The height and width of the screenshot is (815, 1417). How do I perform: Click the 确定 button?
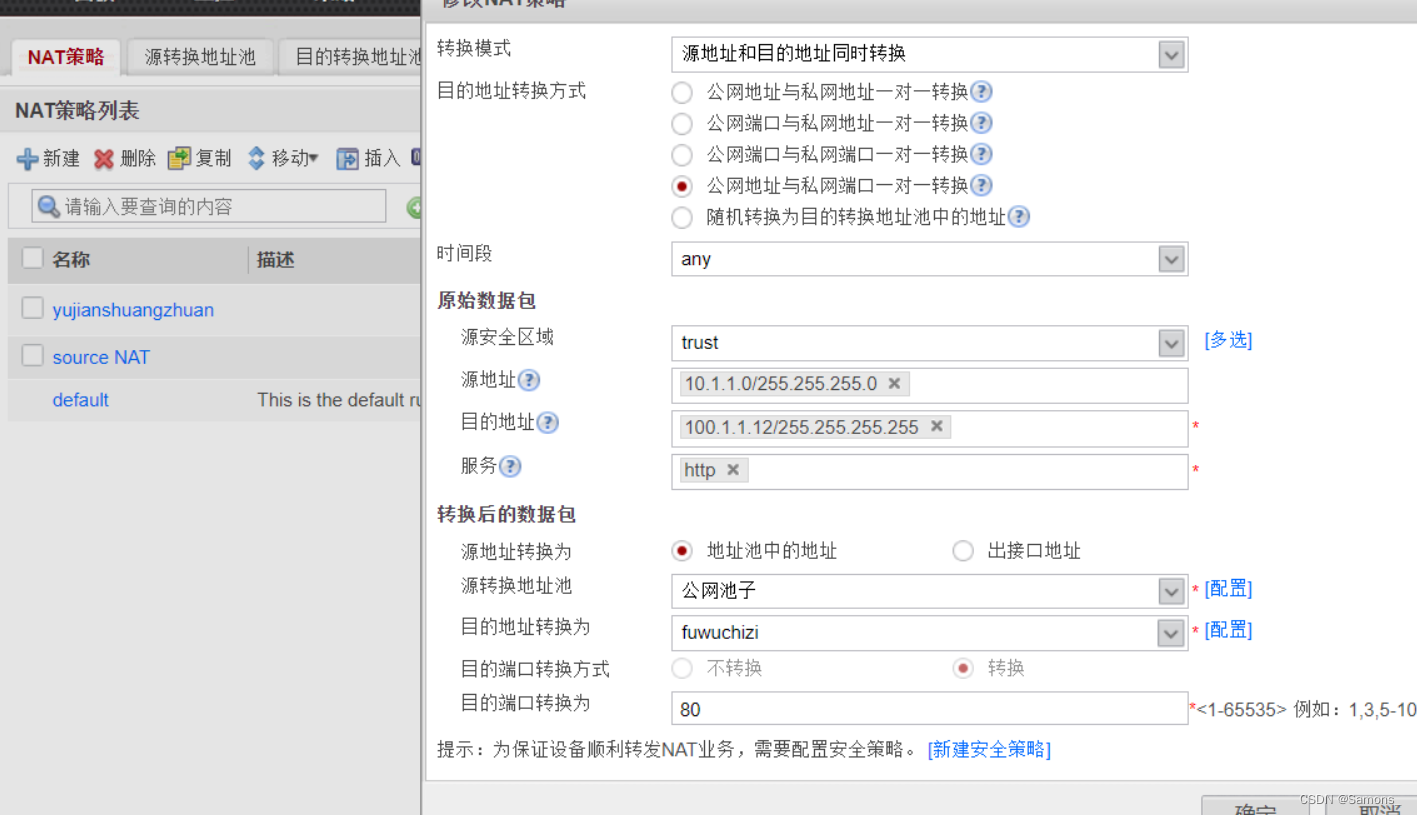1255,806
